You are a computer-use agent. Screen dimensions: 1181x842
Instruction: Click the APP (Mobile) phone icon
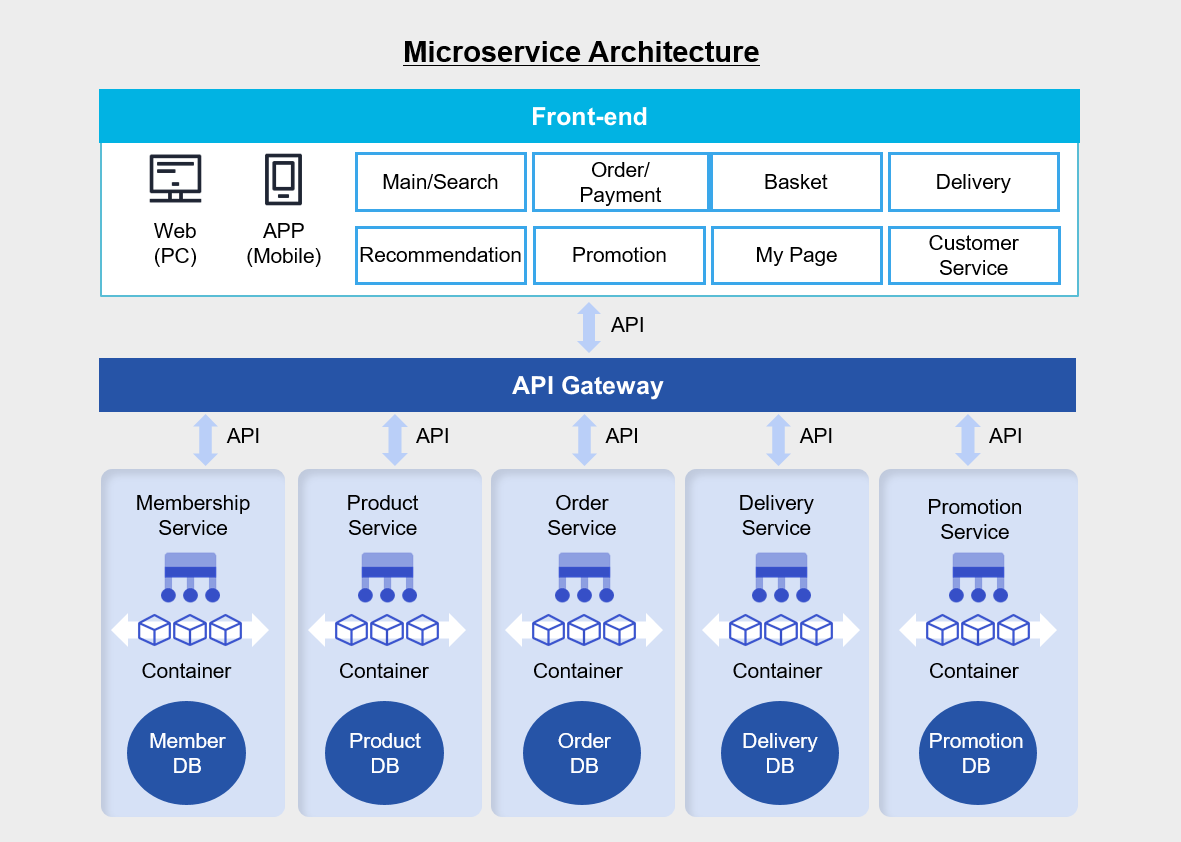click(x=283, y=179)
